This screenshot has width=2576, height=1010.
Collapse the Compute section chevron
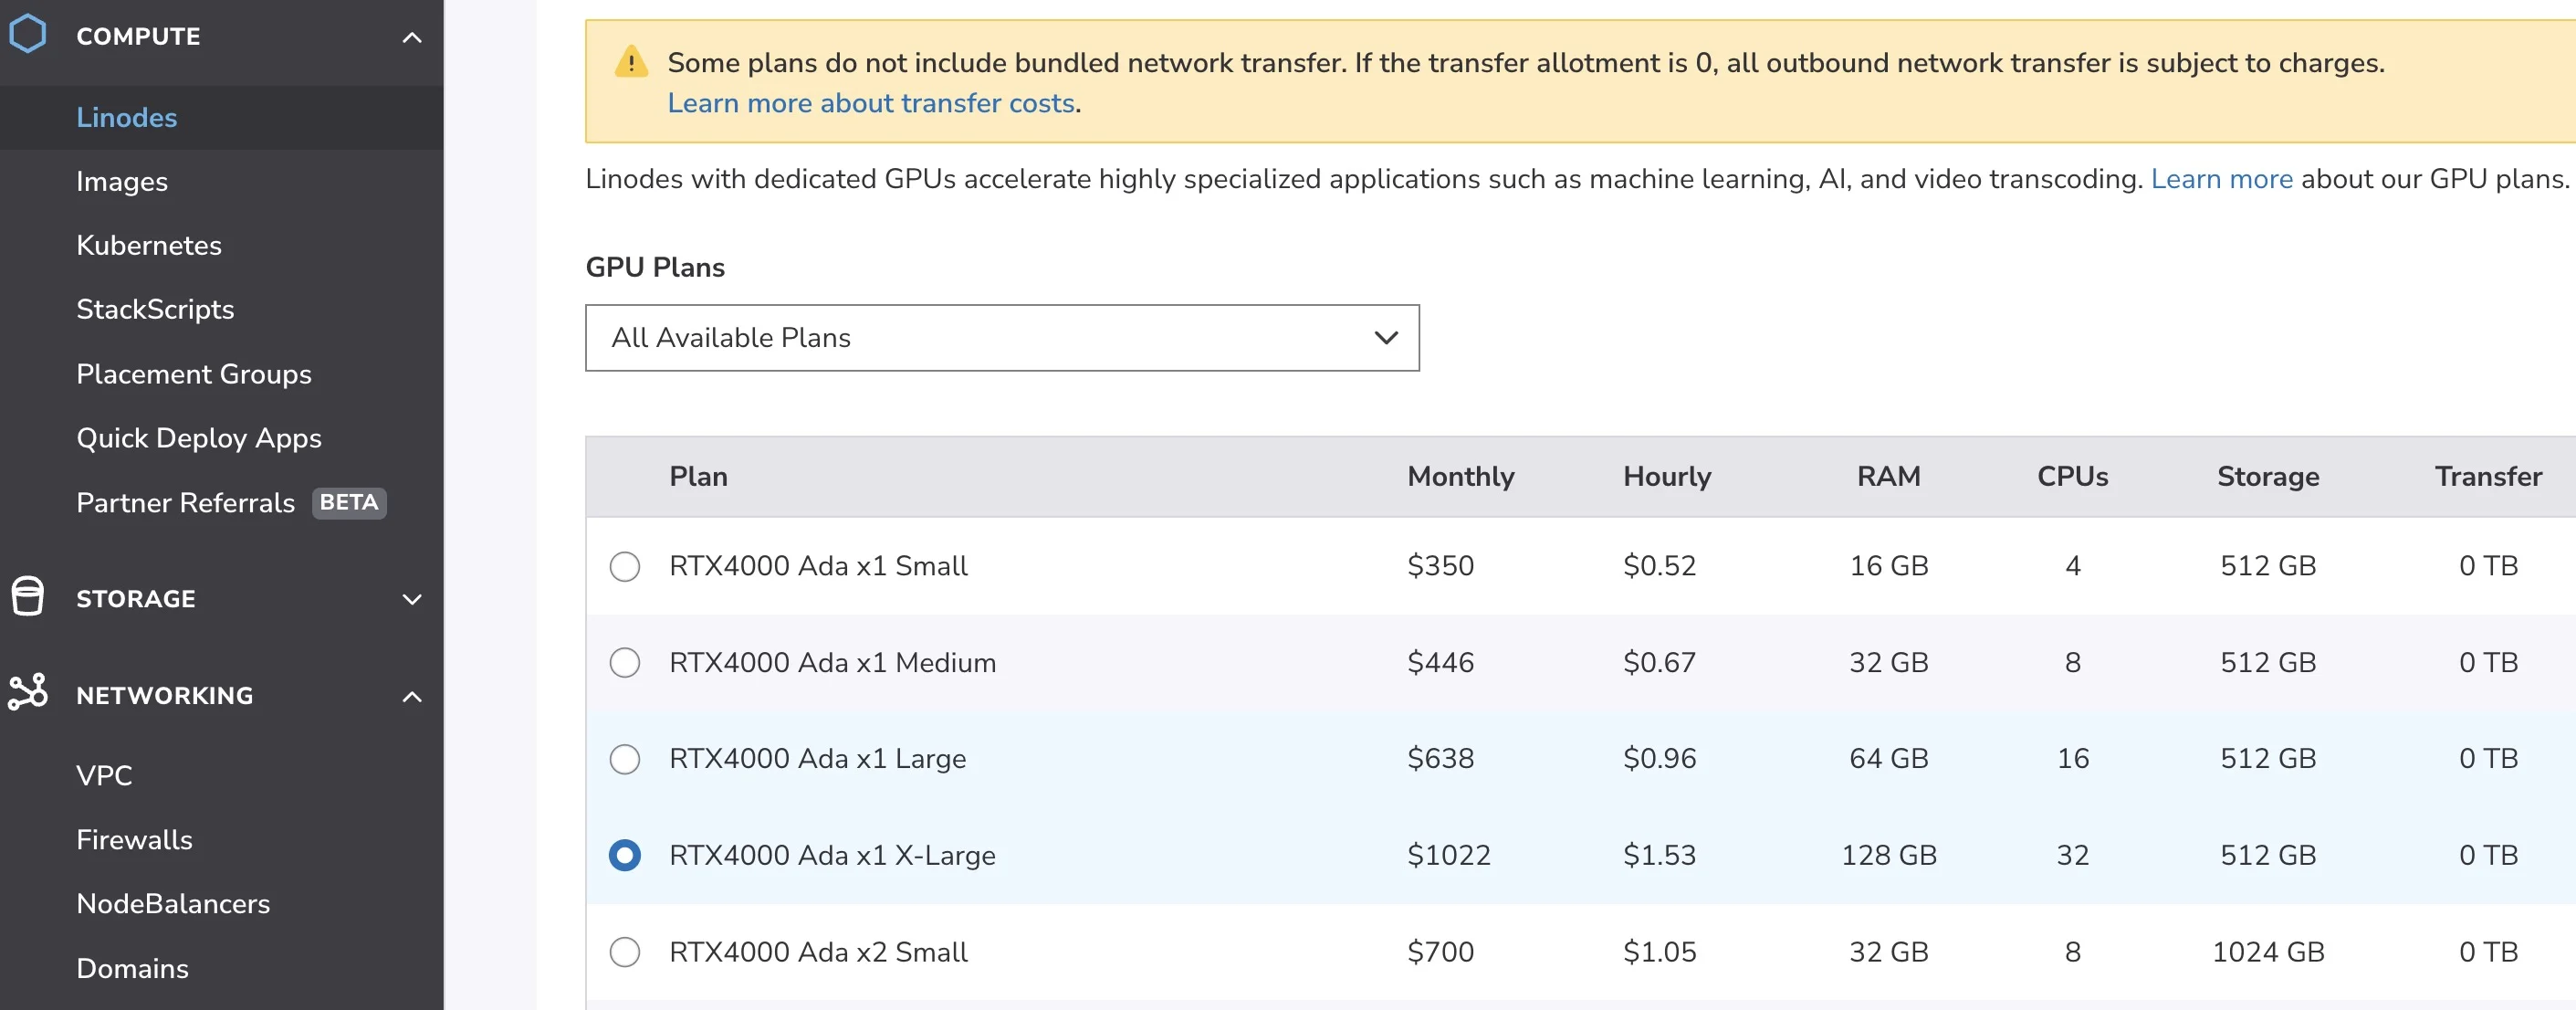pos(411,38)
